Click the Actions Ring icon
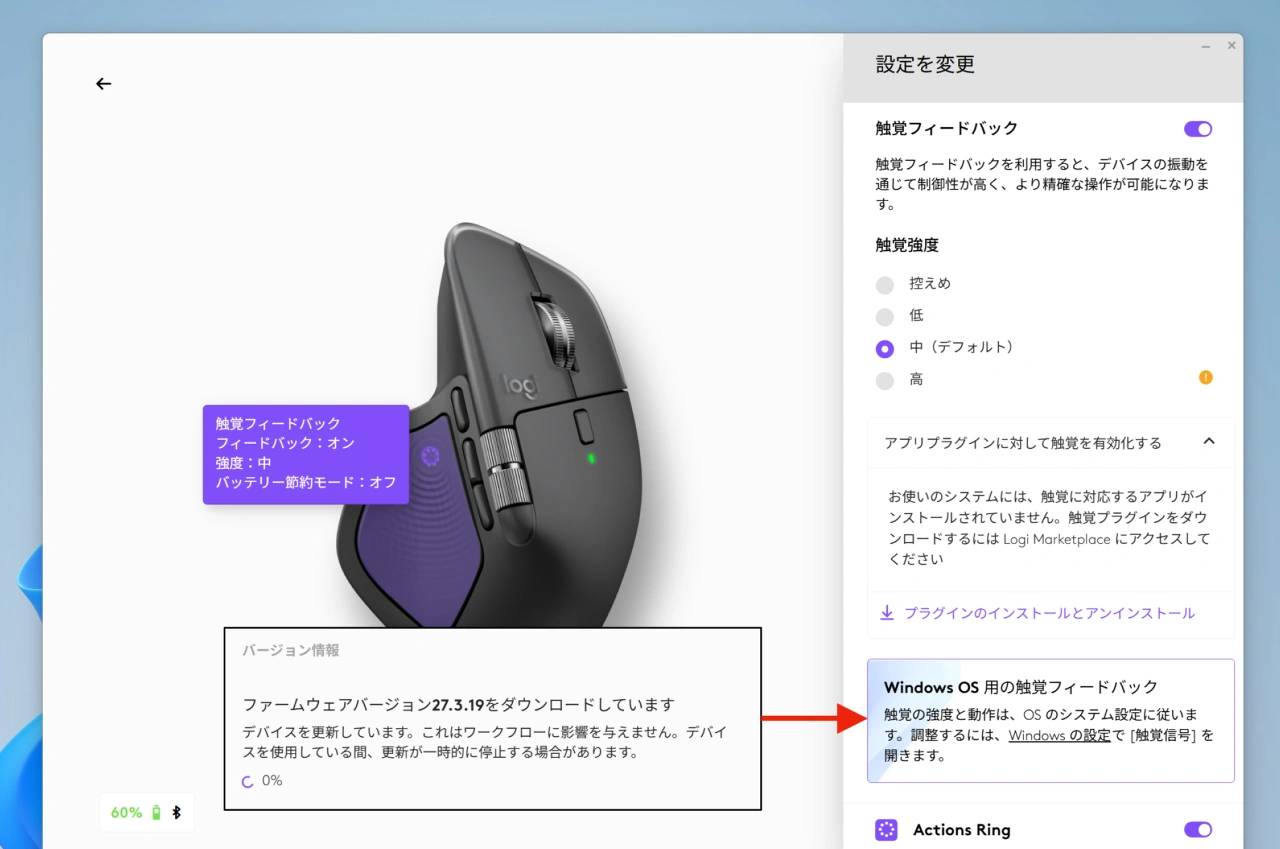Image resolution: width=1280 pixels, height=849 pixels. (x=886, y=830)
